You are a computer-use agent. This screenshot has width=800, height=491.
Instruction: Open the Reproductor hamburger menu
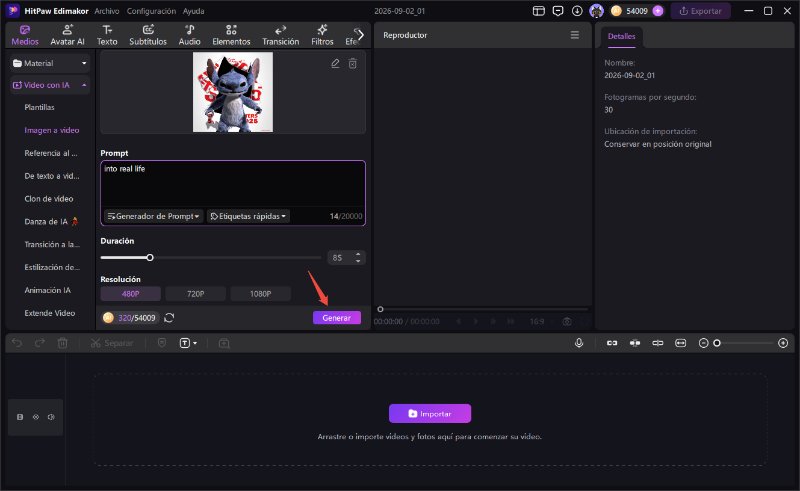tap(574, 35)
